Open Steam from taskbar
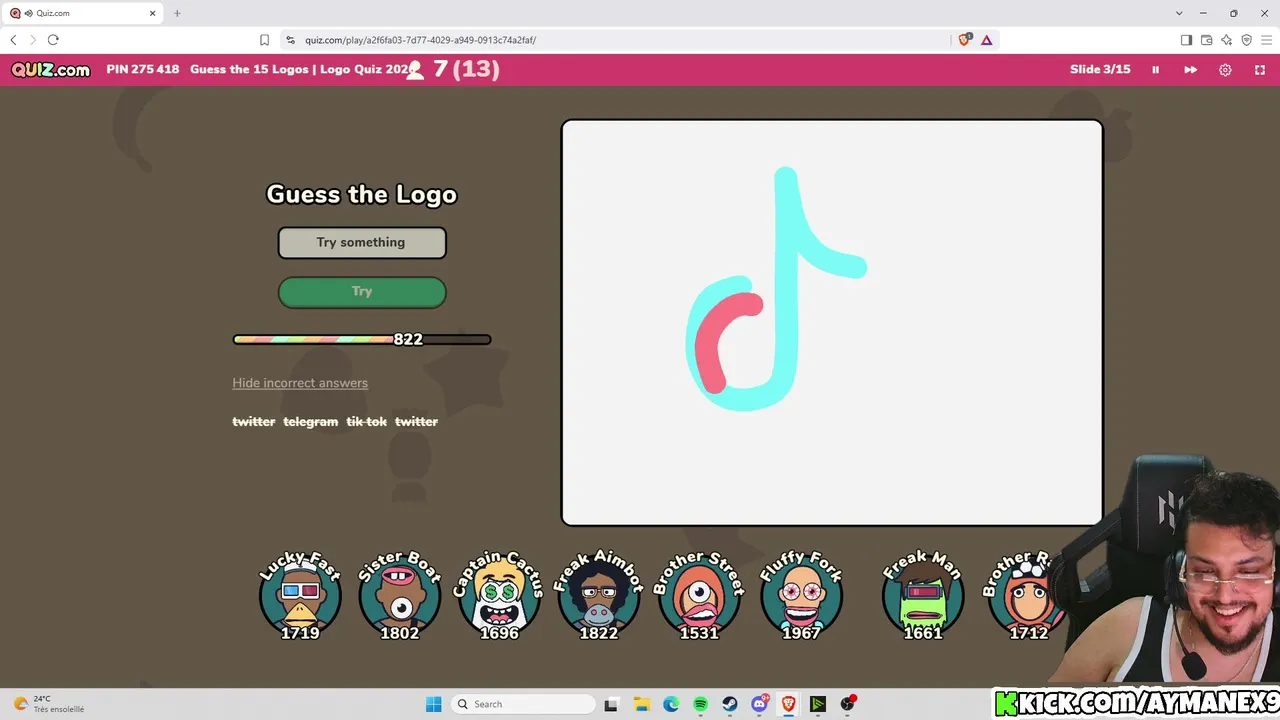Image resolution: width=1280 pixels, height=720 pixels. [730, 704]
